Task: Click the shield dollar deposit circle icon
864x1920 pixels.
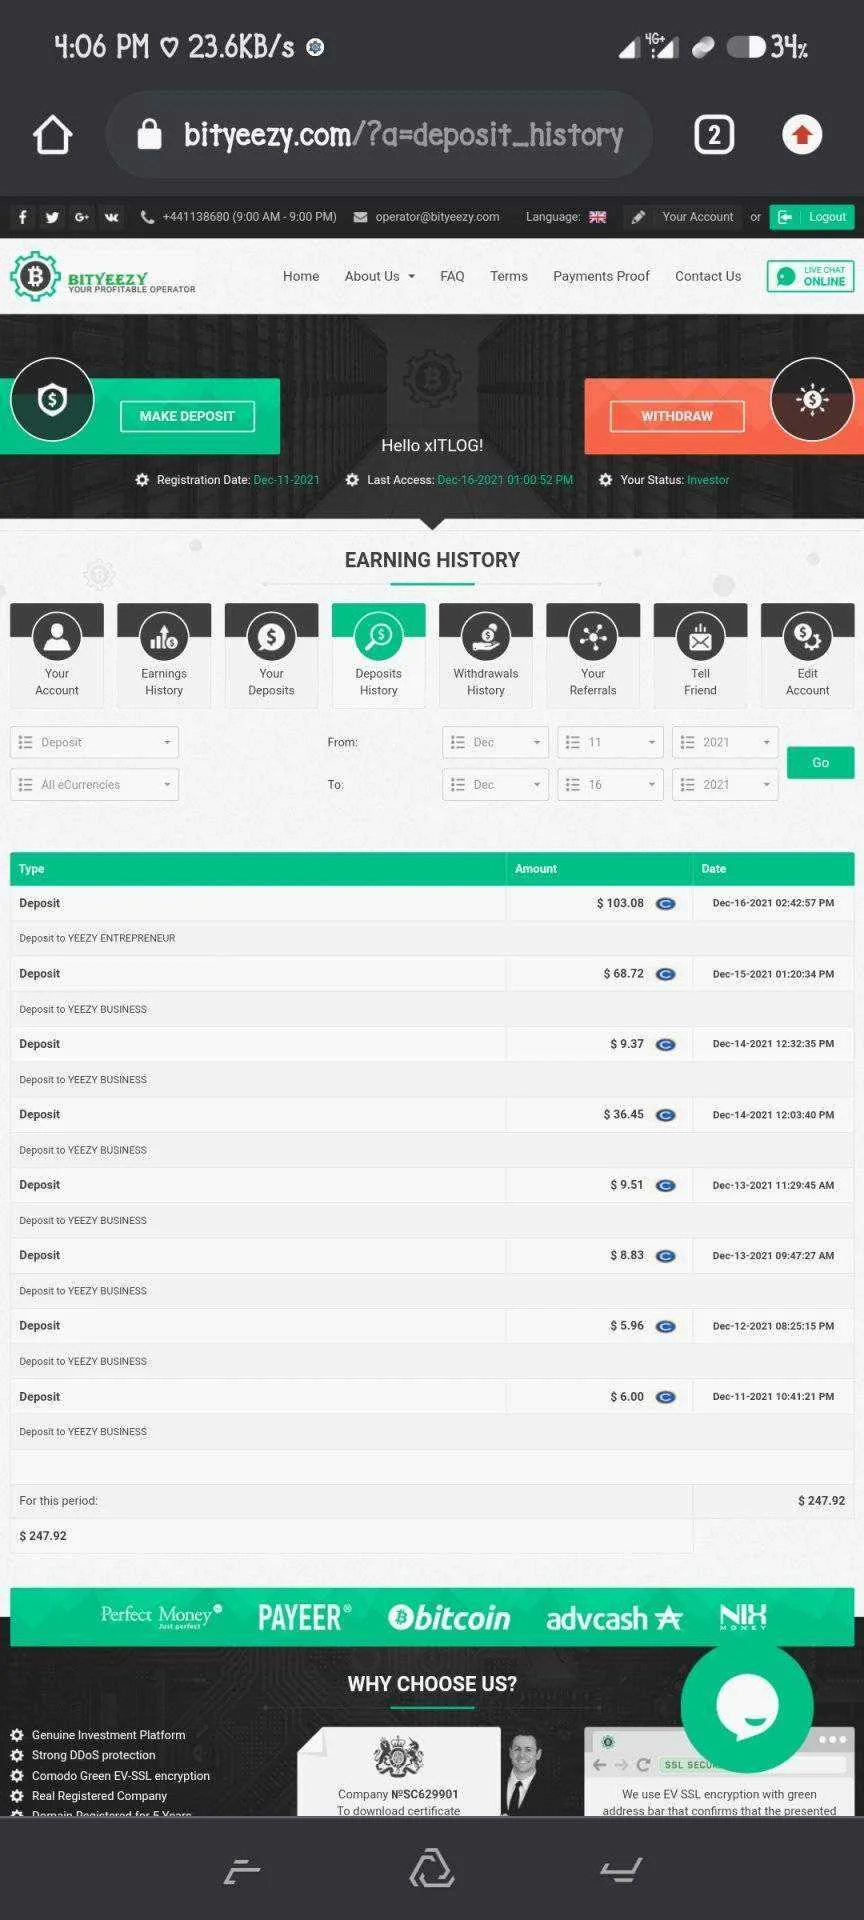Action: [x=52, y=400]
